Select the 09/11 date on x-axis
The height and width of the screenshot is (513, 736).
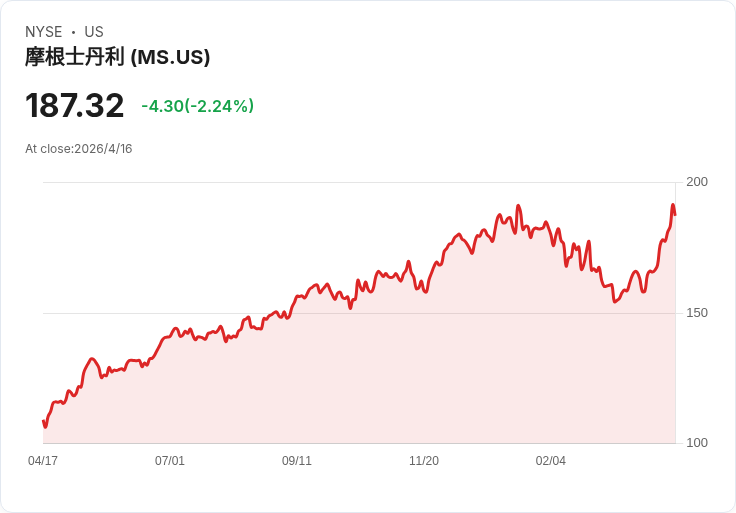[x=297, y=461]
